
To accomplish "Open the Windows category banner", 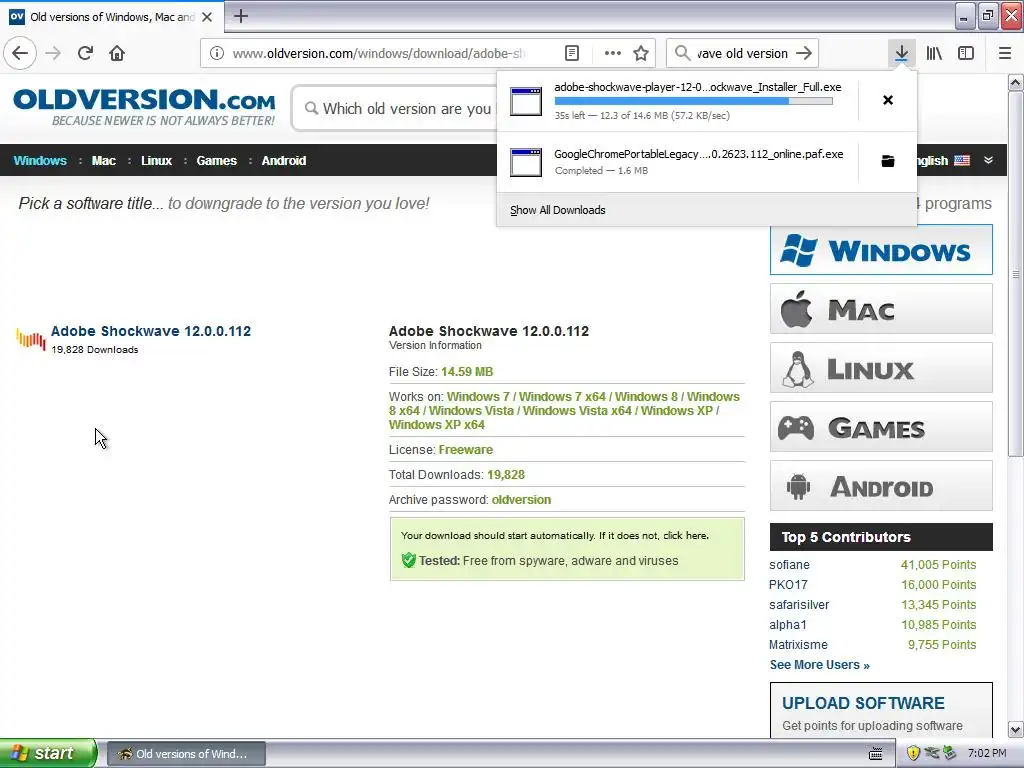I will 881,250.
